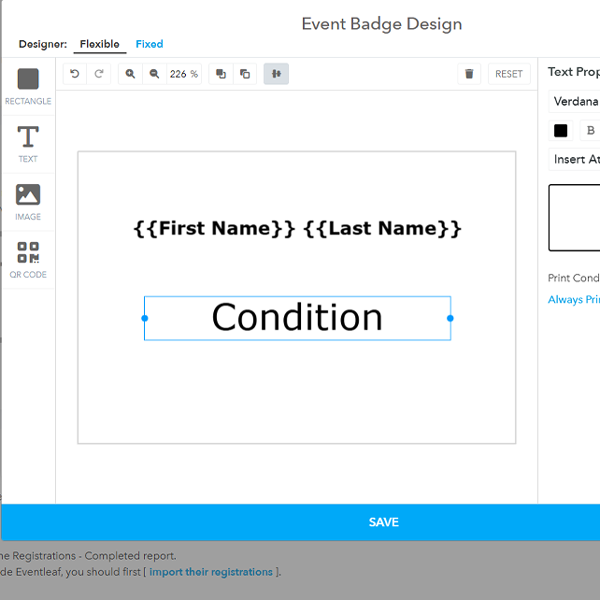Open the black text color swatch
The height and width of the screenshot is (600, 600).
pyautogui.click(x=561, y=131)
